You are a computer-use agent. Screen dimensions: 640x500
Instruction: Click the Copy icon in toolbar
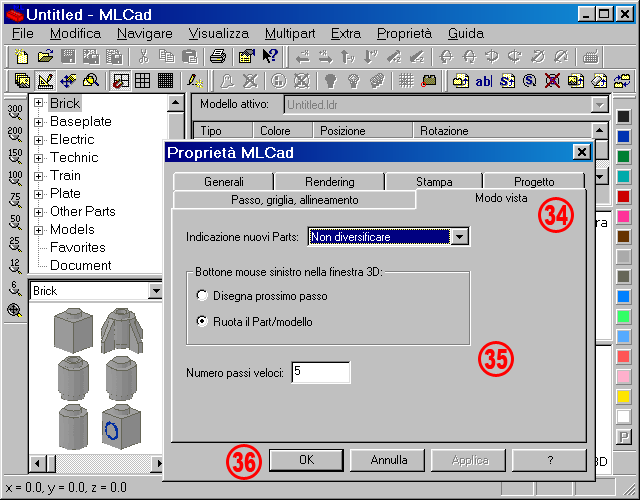coord(167,56)
